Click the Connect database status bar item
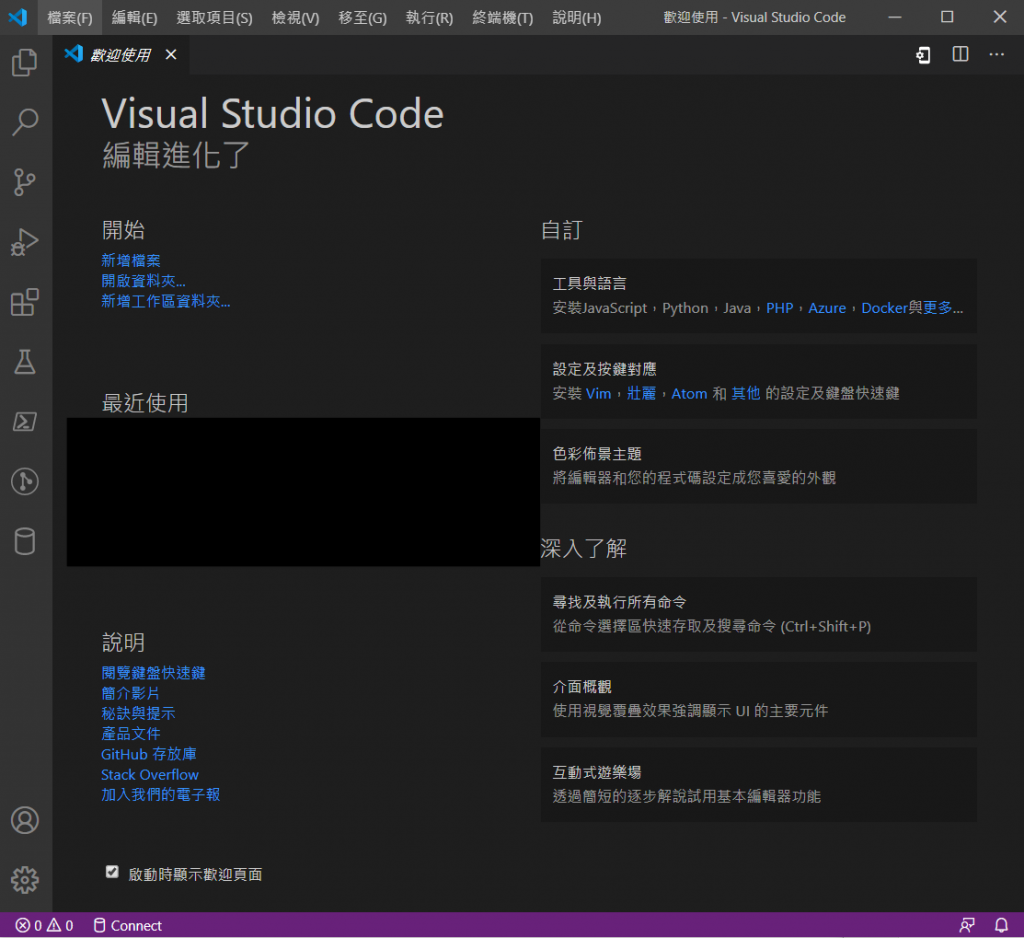This screenshot has height=938, width=1024. point(127,926)
